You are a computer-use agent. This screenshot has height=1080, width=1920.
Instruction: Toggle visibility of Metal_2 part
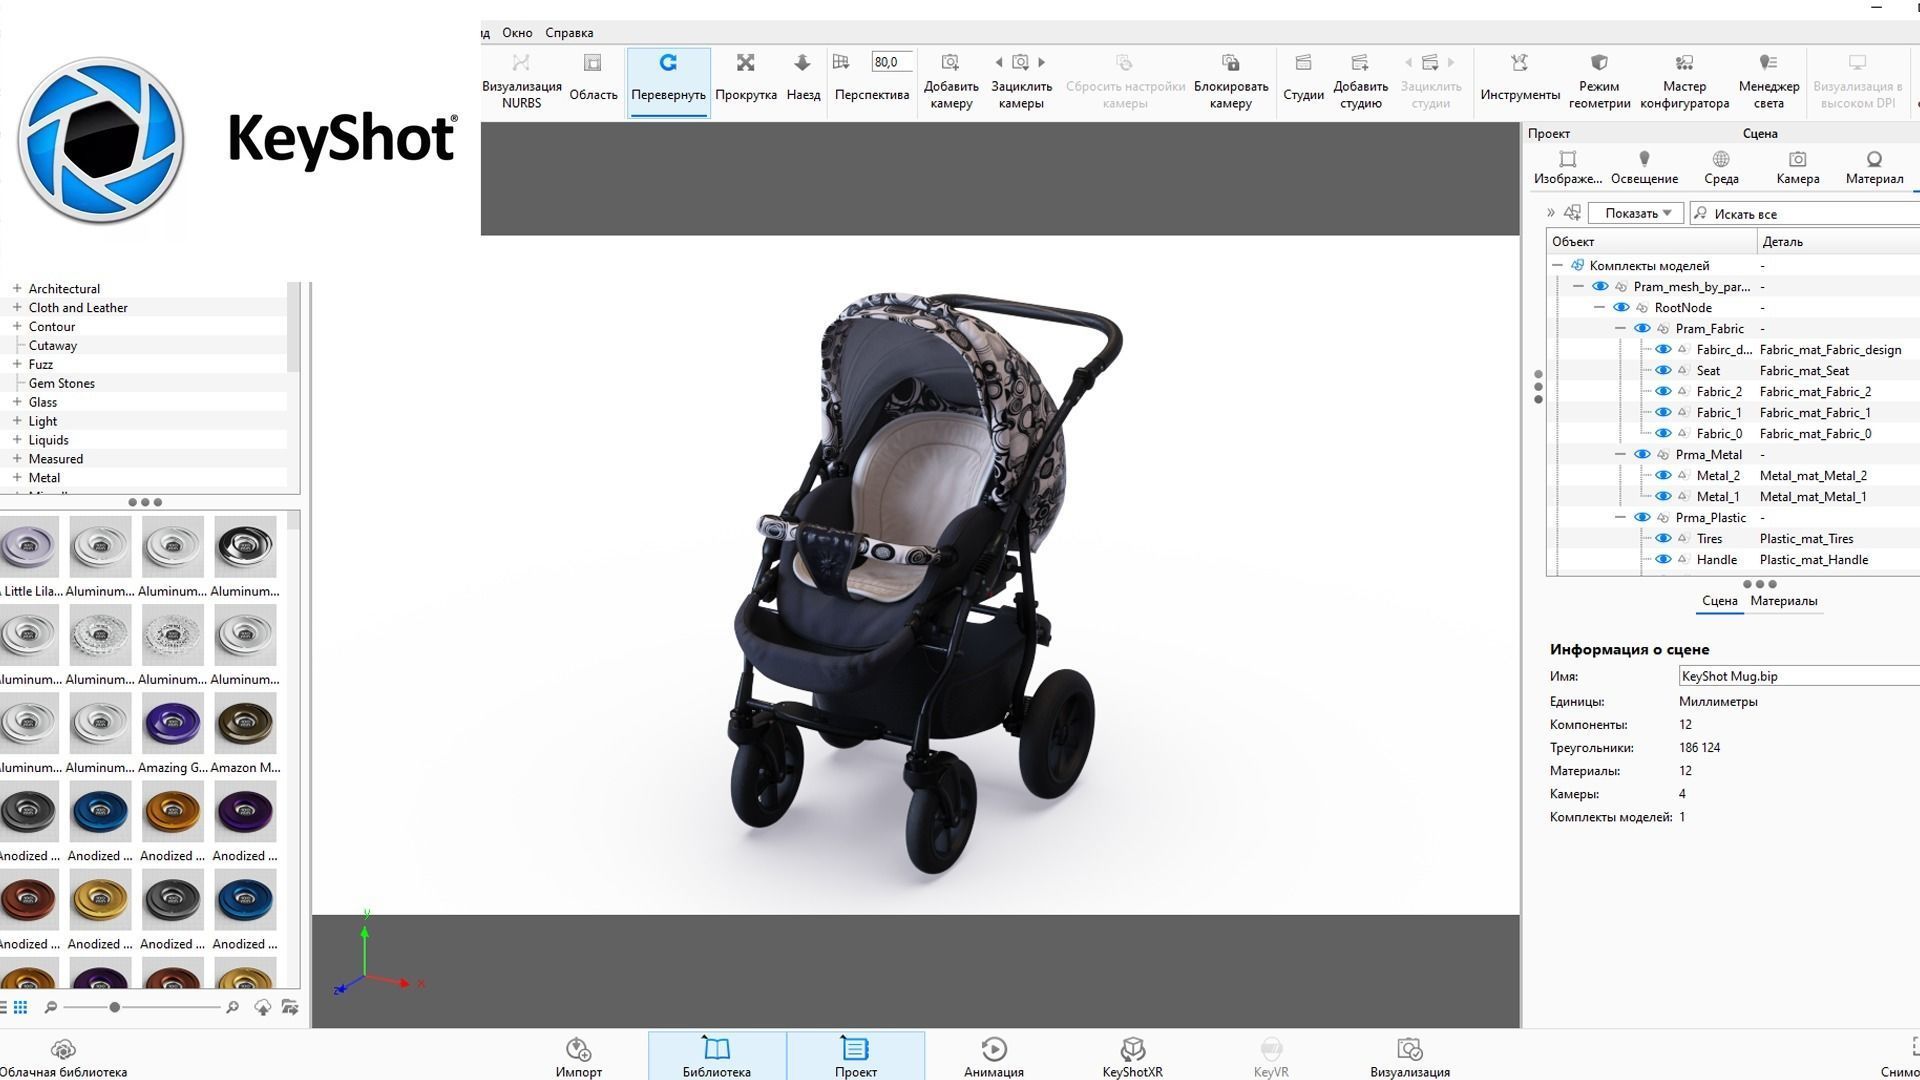pos(1663,475)
